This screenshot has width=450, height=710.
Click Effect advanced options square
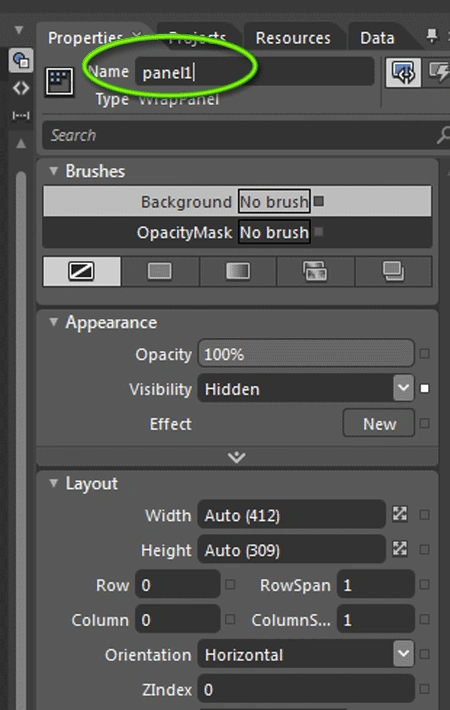coord(425,423)
